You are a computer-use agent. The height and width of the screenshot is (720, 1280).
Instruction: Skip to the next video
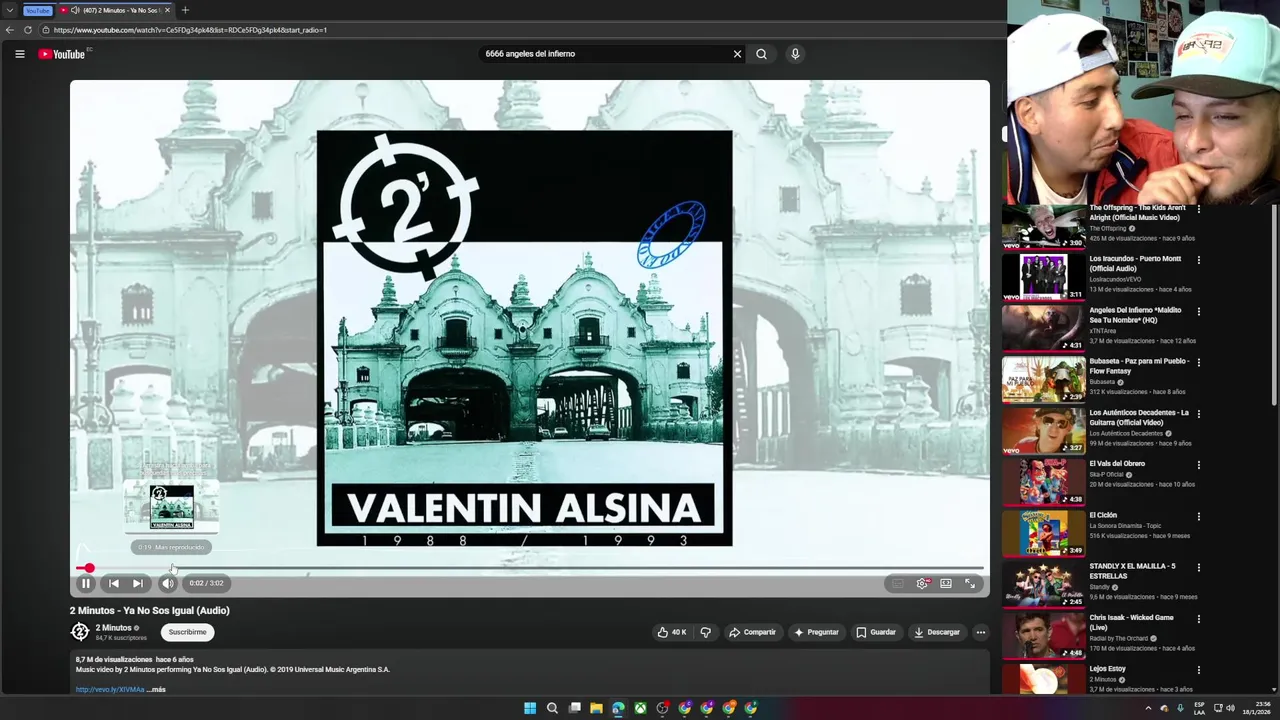click(138, 583)
